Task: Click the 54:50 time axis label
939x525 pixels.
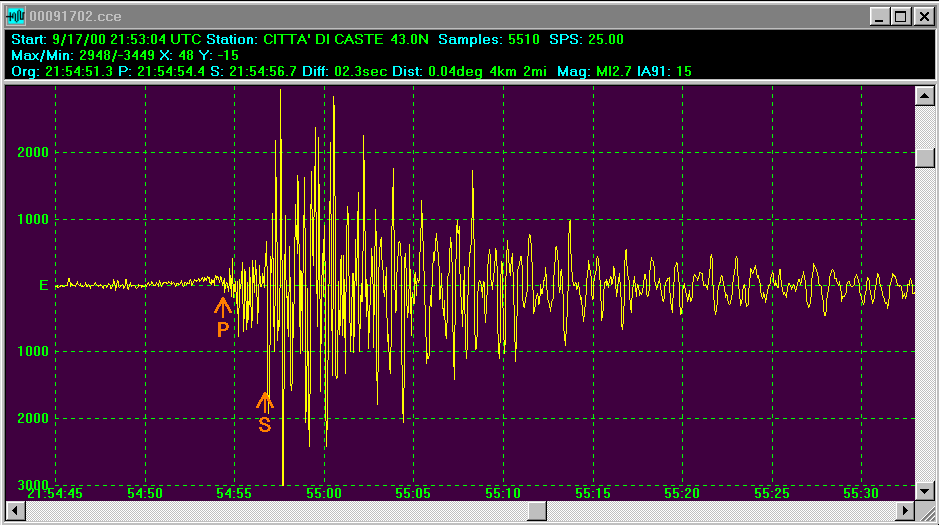Action: (145, 494)
